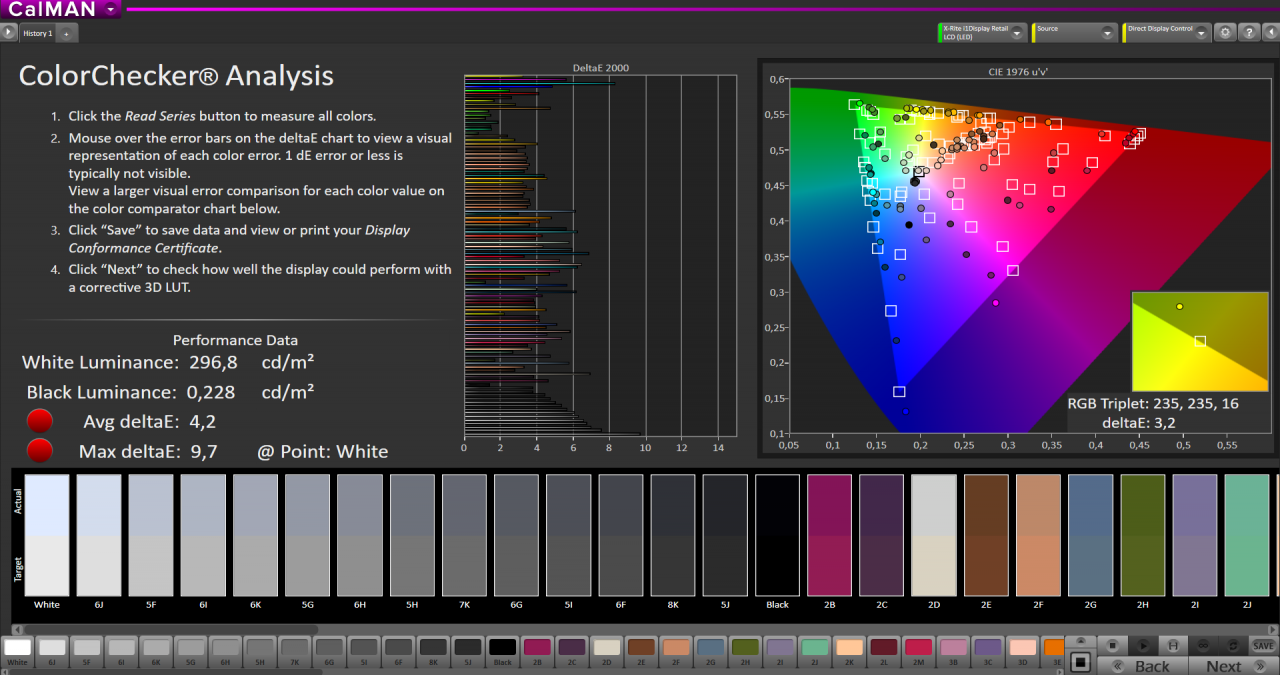1280x675 pixels.
Task: Open the CalMAN main menu dropdown arrow
Action: [112, 9]
